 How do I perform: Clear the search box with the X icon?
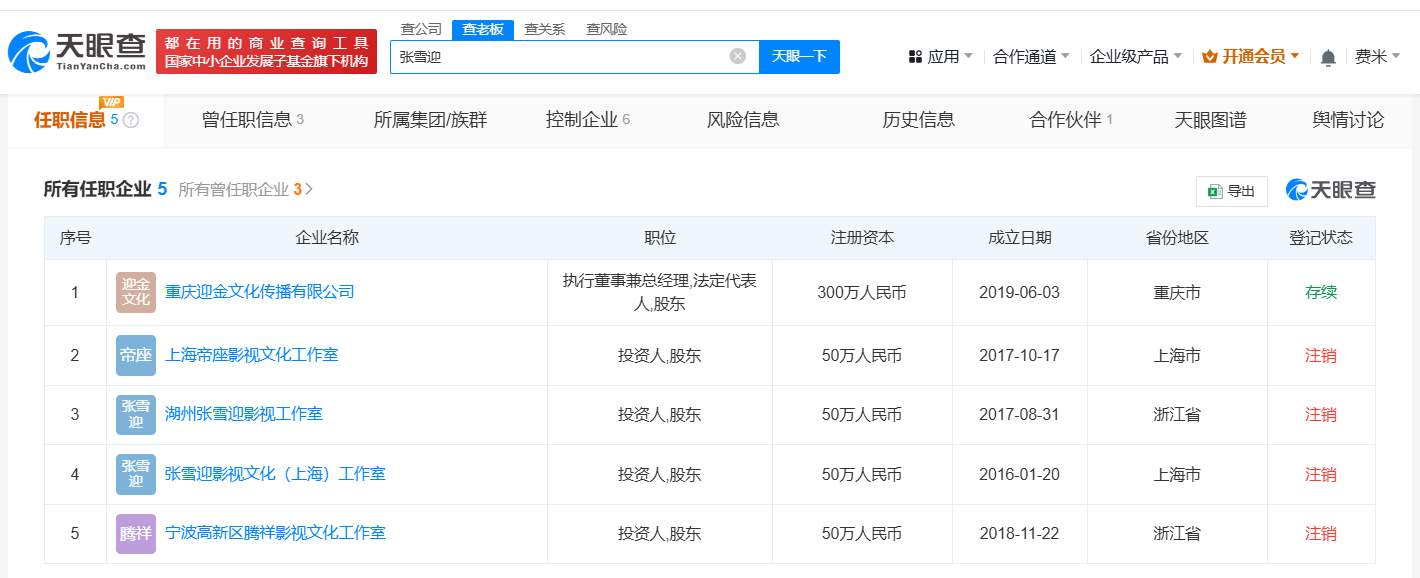coord(738,57)
